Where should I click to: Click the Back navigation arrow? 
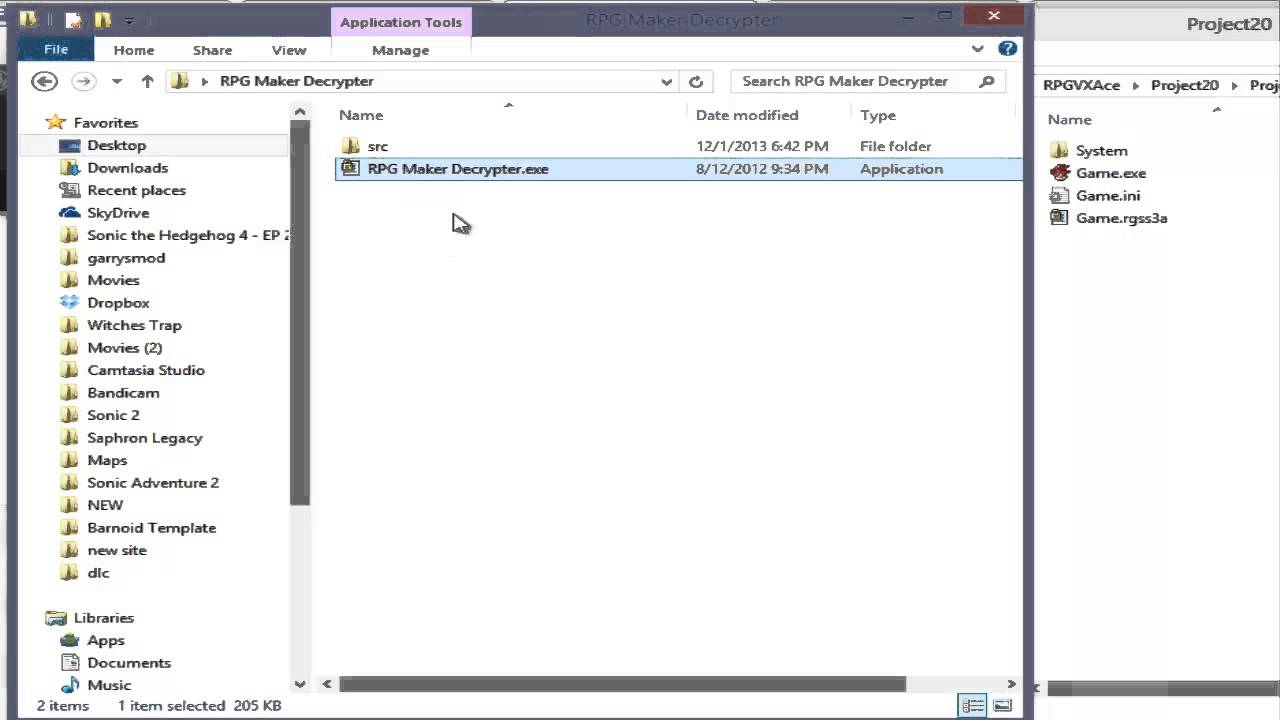pos(44,81)
